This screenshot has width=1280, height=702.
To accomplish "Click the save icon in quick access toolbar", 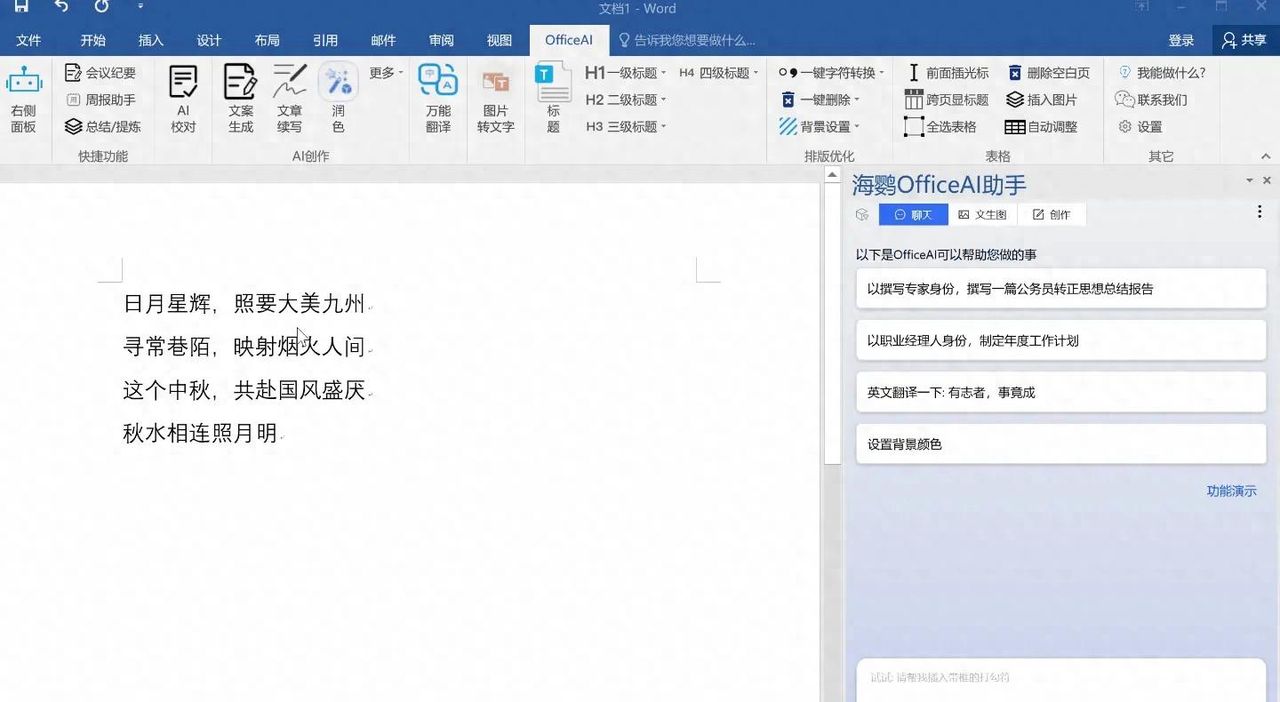I will pos(20,7).
